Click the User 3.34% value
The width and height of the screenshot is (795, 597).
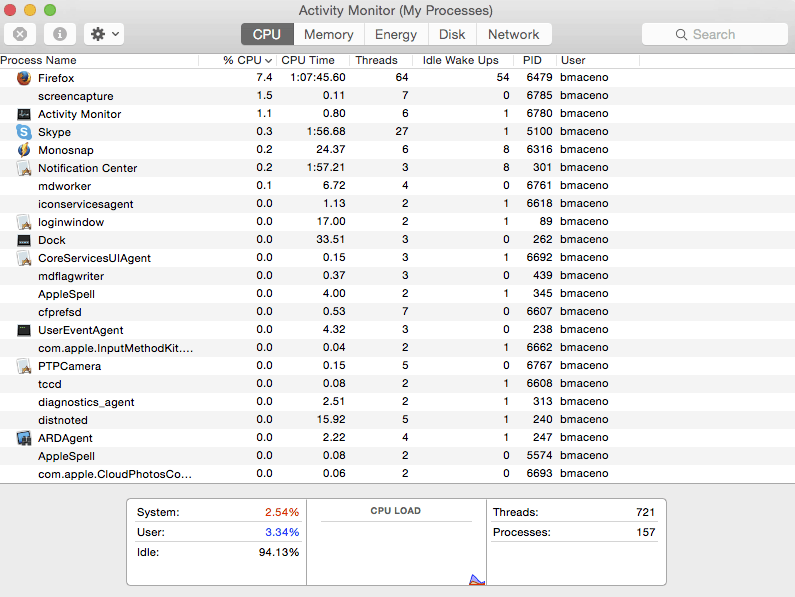click(x=282, y=532)
